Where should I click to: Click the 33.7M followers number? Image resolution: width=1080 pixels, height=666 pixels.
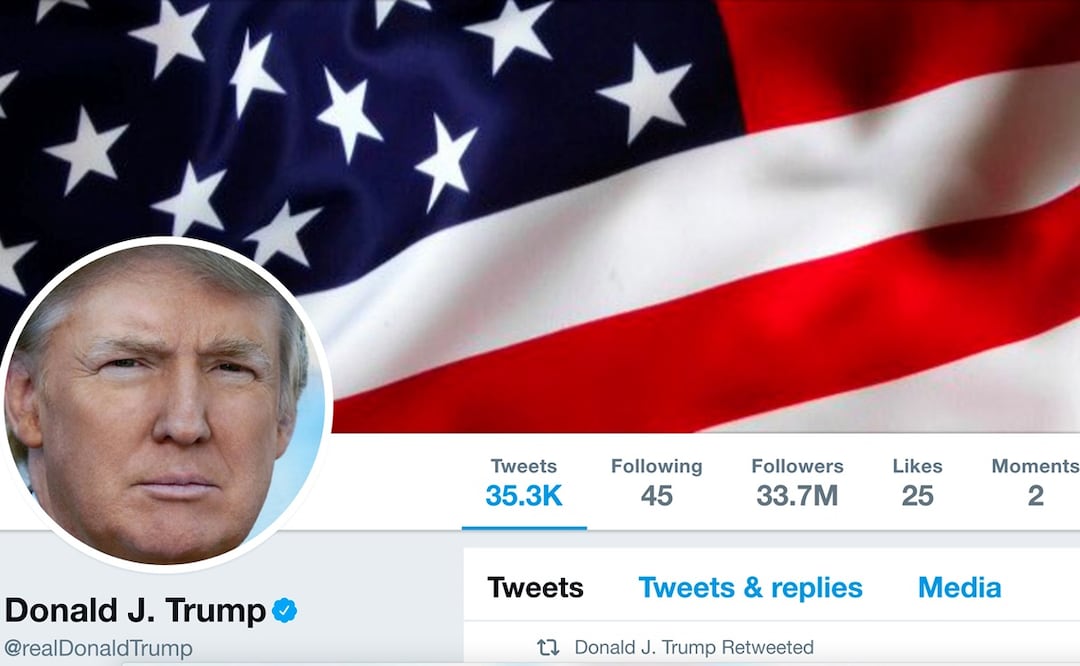pos(797,496)
